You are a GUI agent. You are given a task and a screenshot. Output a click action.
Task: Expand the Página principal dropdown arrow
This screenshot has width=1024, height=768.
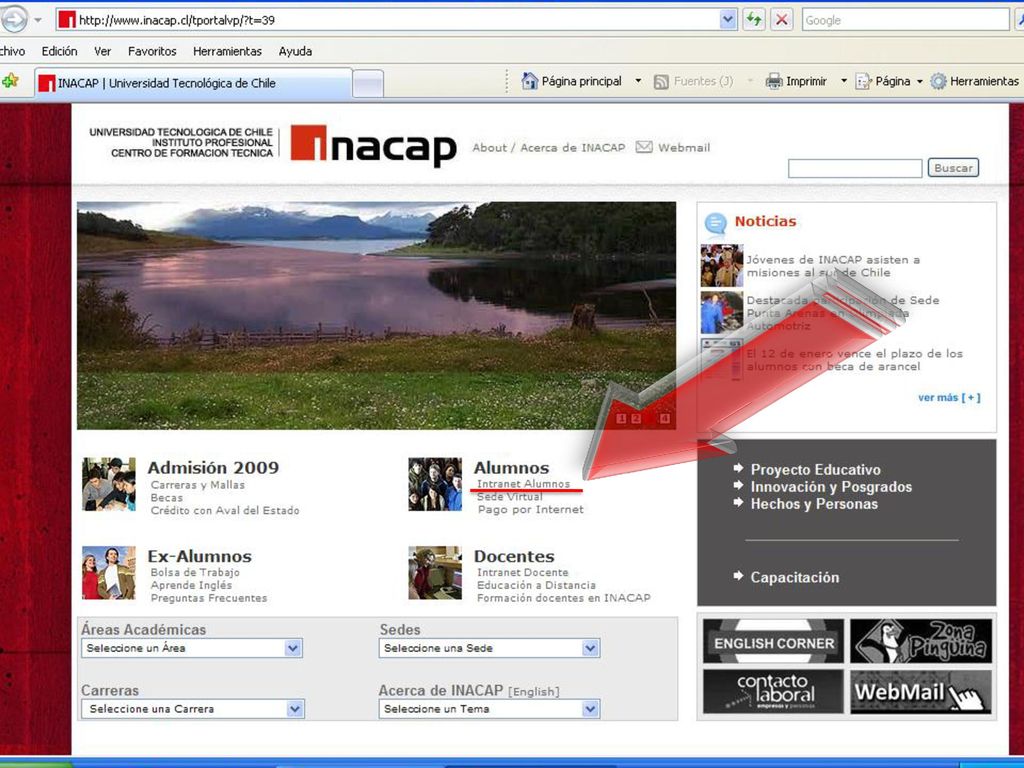[x=638, y=81]
